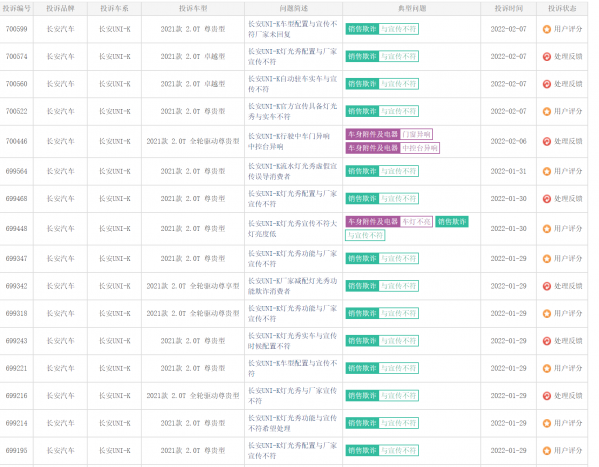Image resolution: width=599 pixels, height=467 pixels.
Task: Click the 门窗异响 tag
Action: click(x=416, y=134)
